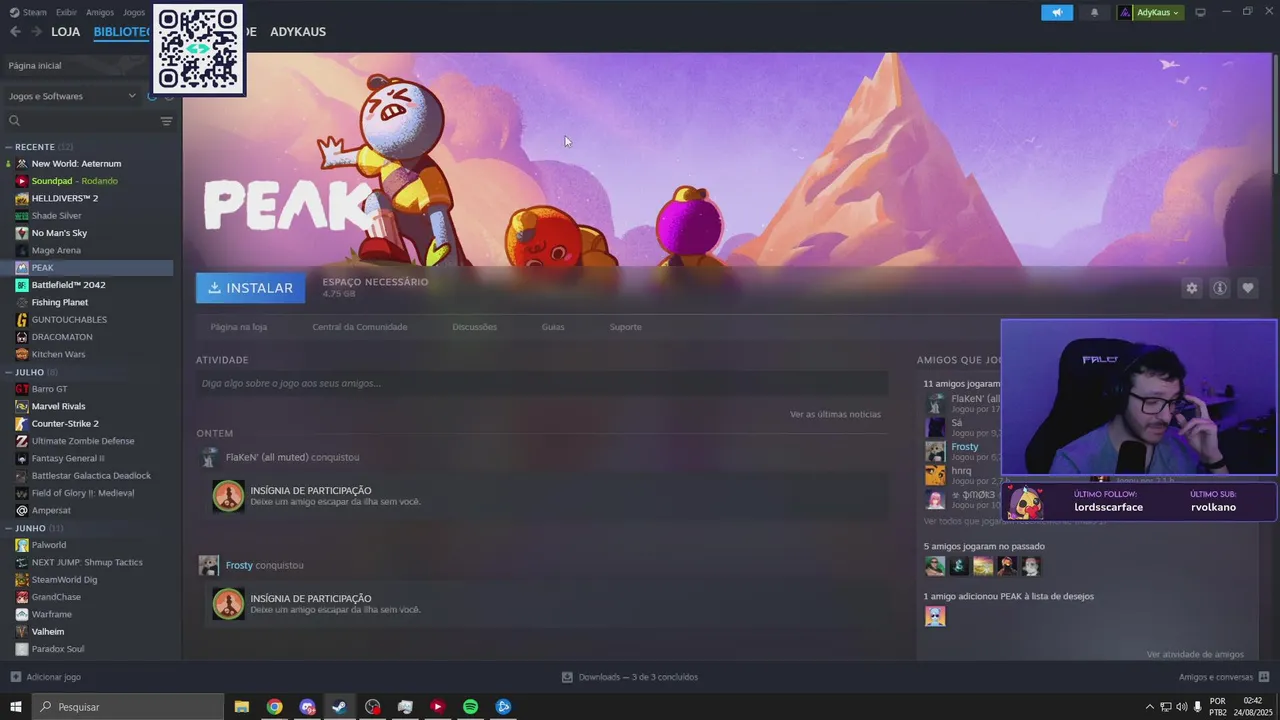This screenshot has width=1280, height=720.
Task: Click the Warframe game icon
Action: click(x=22, y=614)
